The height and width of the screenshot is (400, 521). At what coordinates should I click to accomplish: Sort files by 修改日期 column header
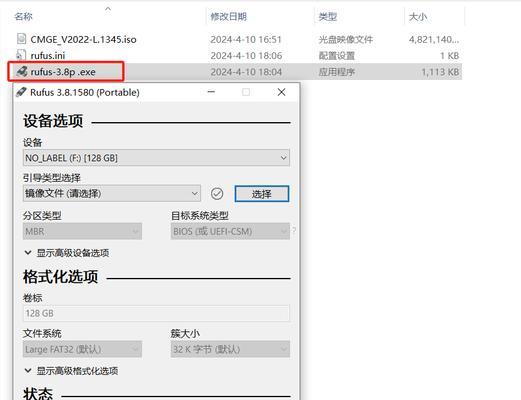tap(229, 16)
